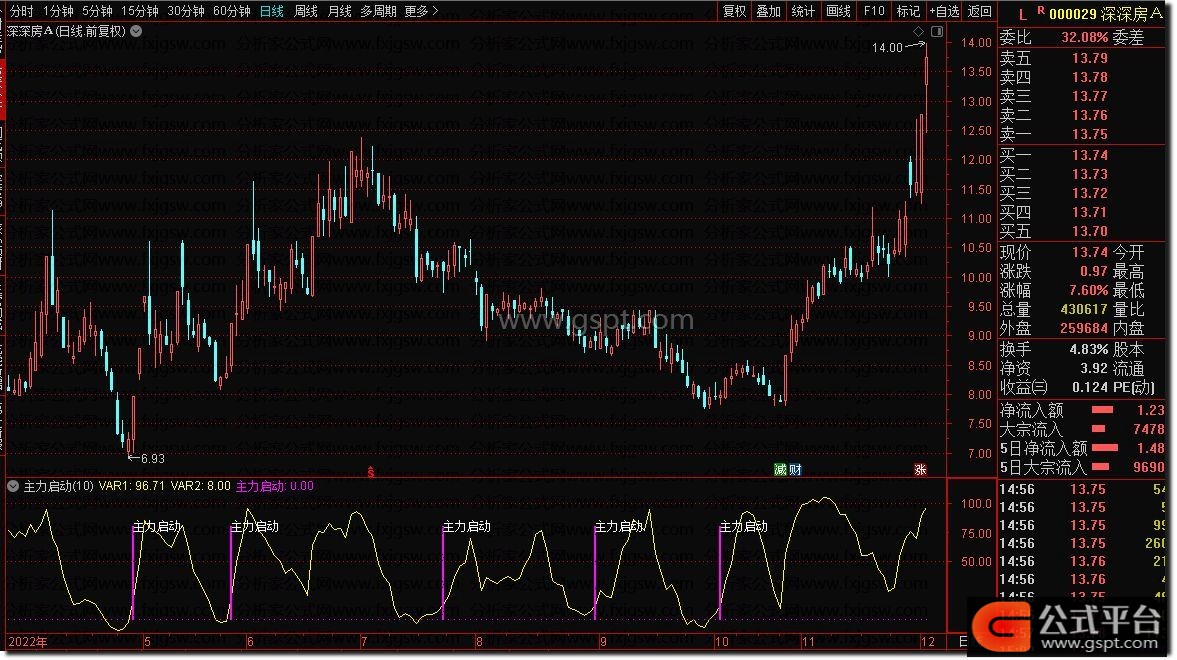Click the 复权 adjustment button

pos(734,11)
